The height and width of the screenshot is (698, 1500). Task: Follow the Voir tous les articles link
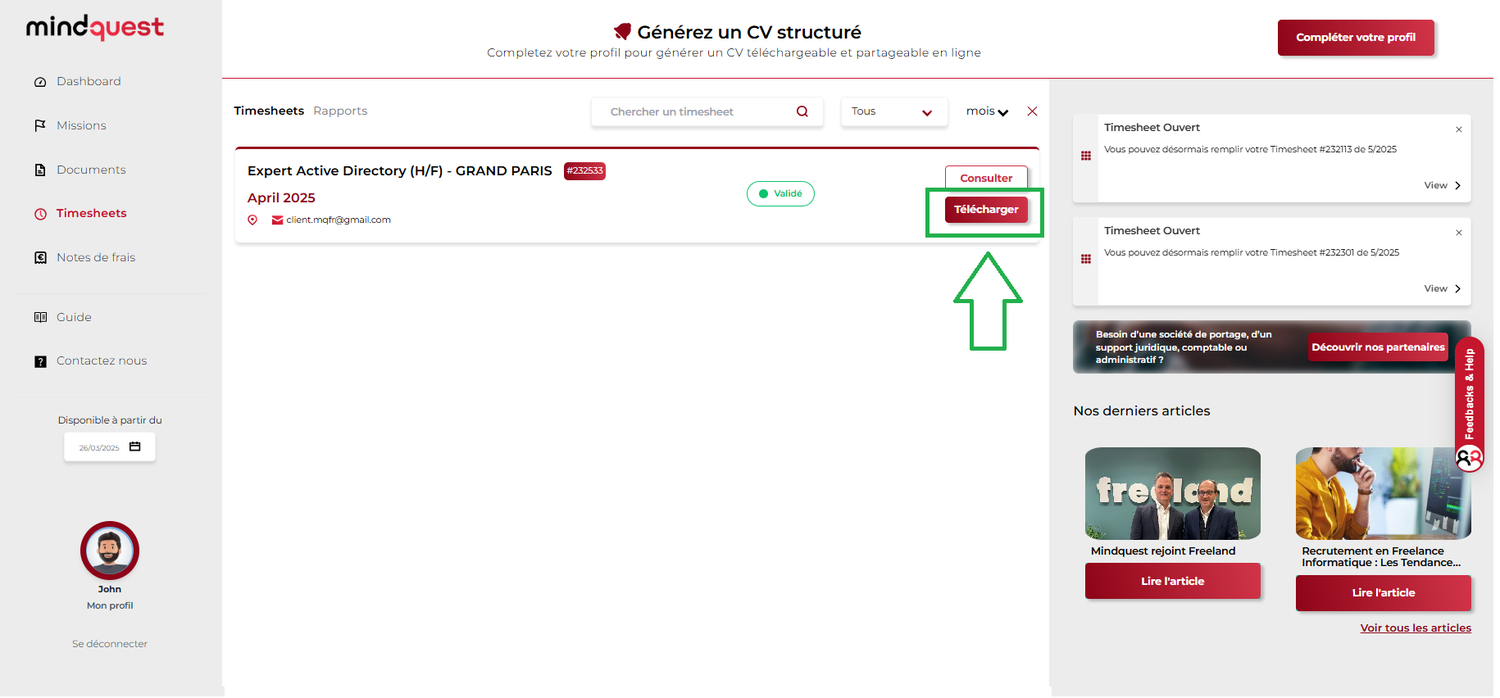(1416, 628)
